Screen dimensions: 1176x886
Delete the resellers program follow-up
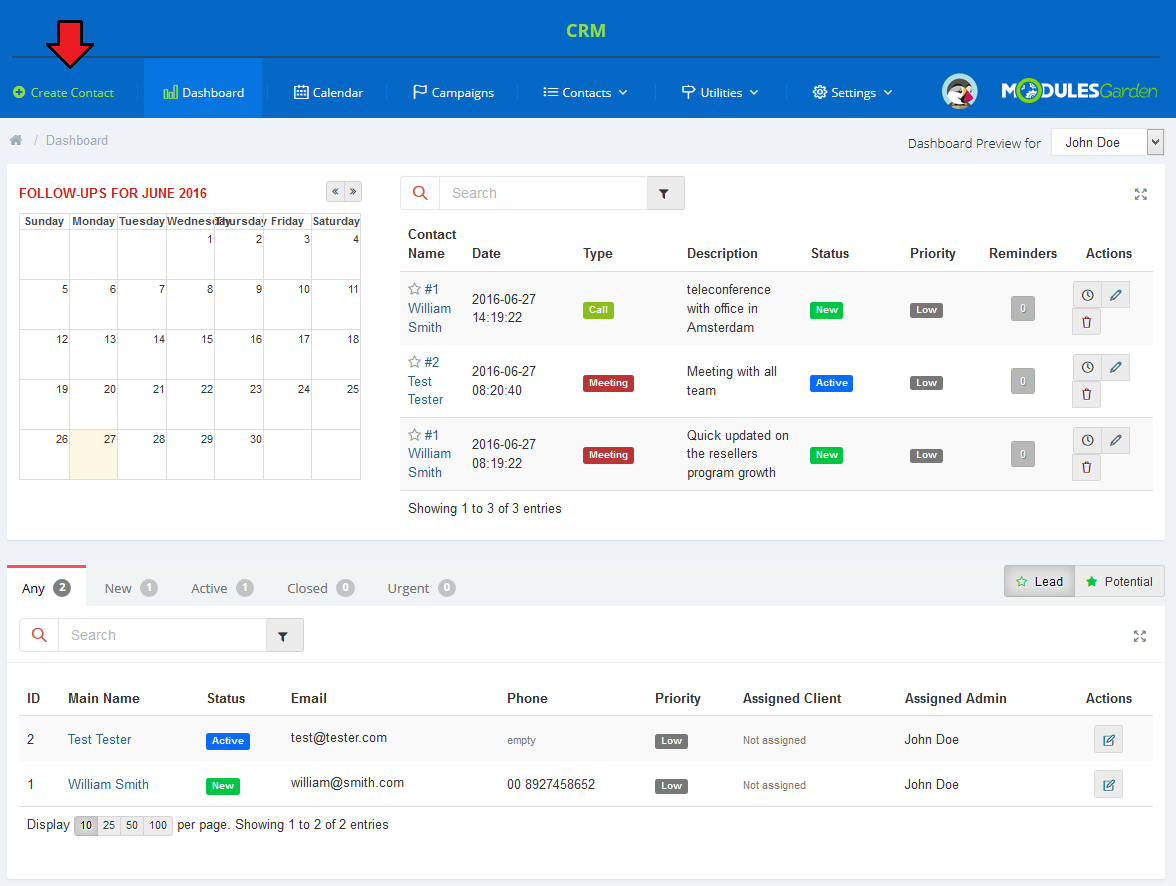pyautogui.click(x=1087, y=467)
